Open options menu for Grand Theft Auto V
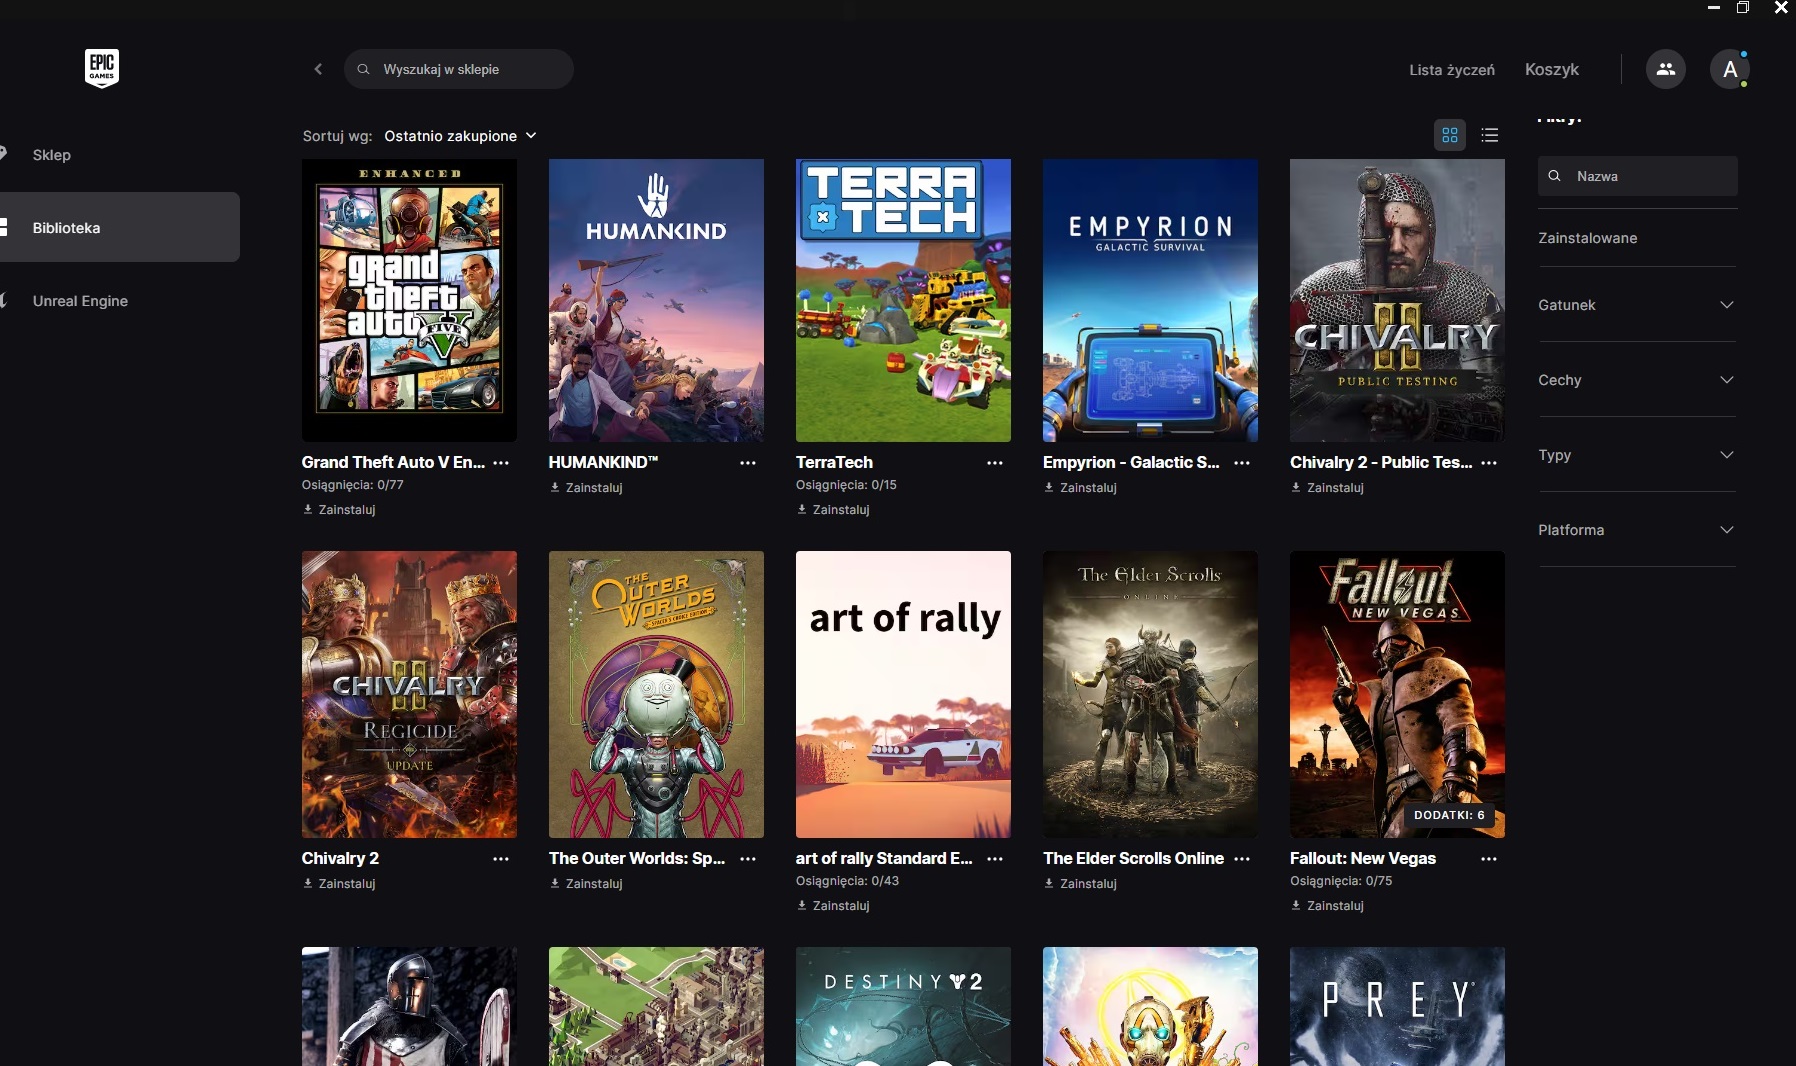The height and width of the screenshot is (1066, 1796). click(x=501, y=463)
